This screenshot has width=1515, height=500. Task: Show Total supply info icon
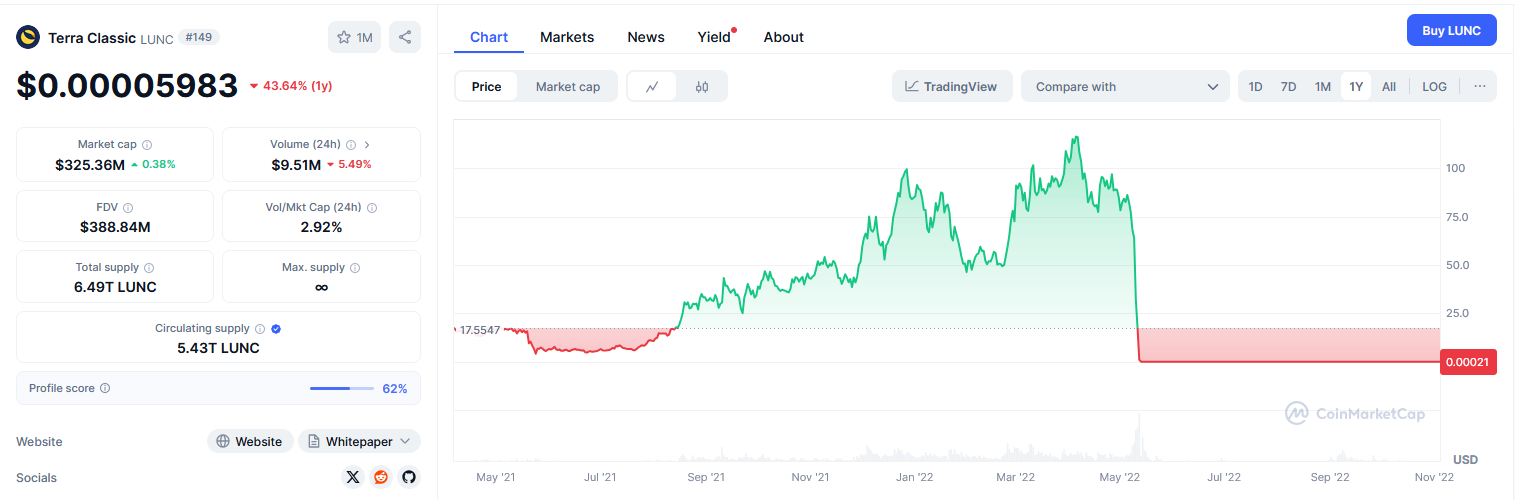(x=149, y=268)
